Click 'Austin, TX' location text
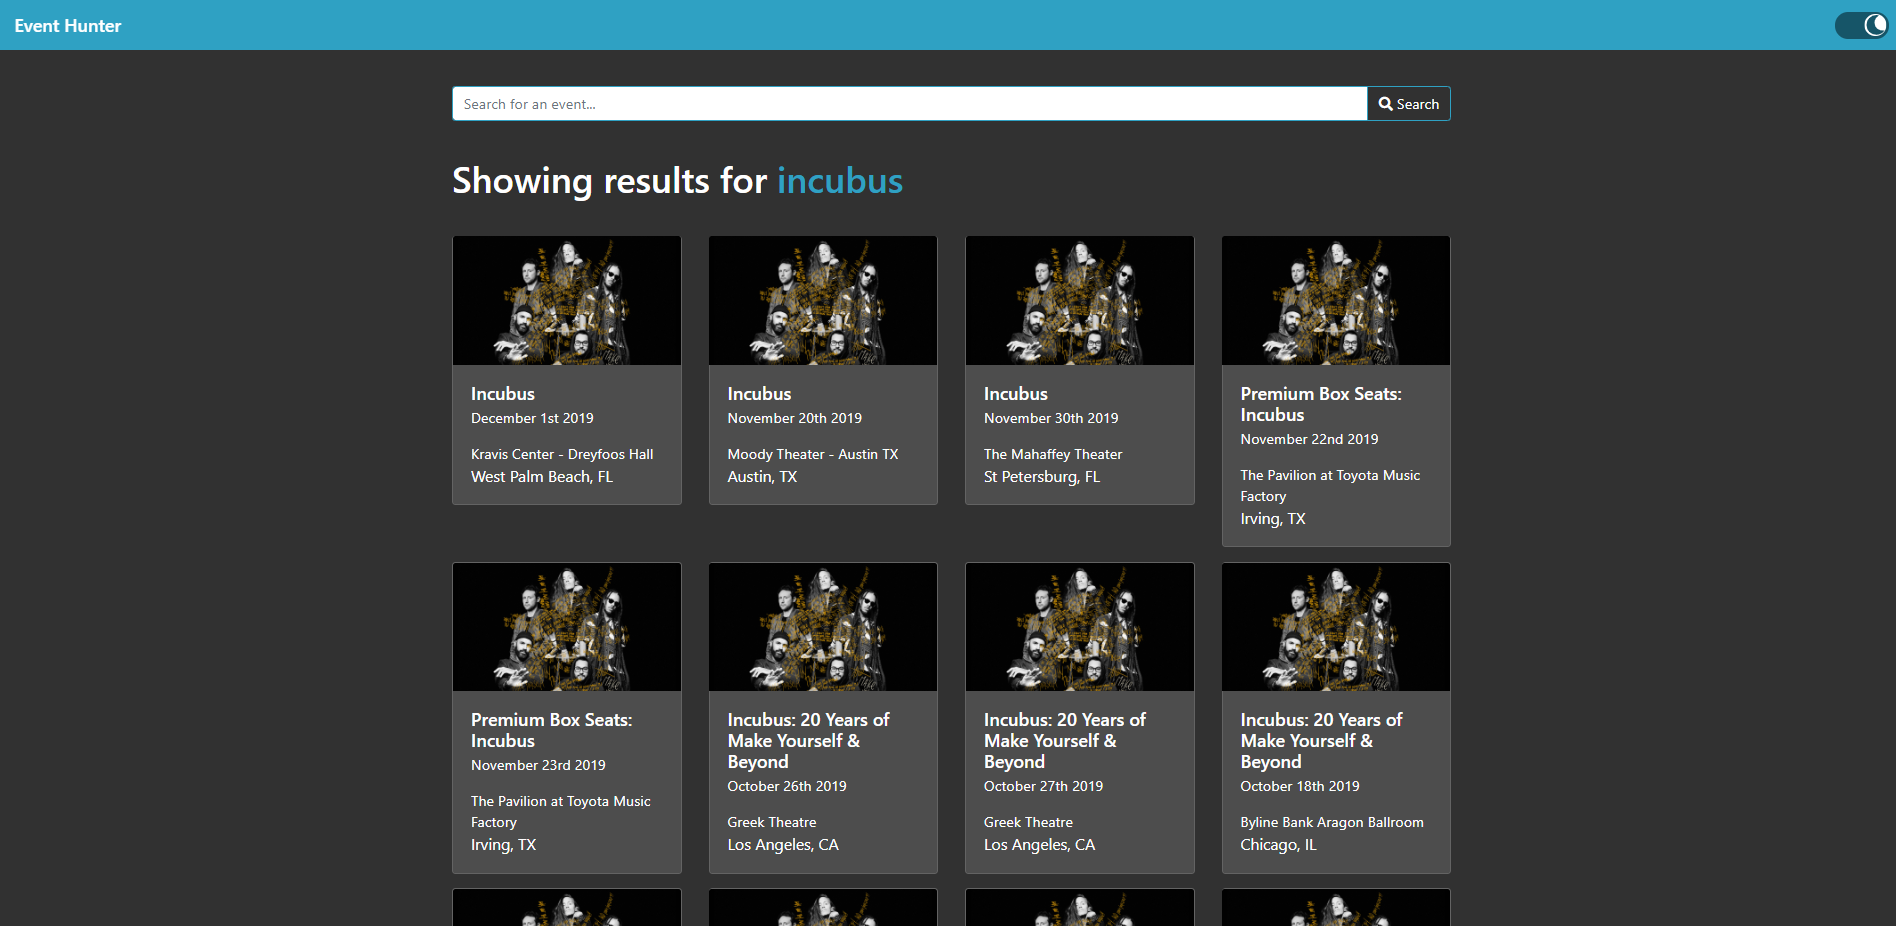 pyautogui.click(x=762, y=477)
